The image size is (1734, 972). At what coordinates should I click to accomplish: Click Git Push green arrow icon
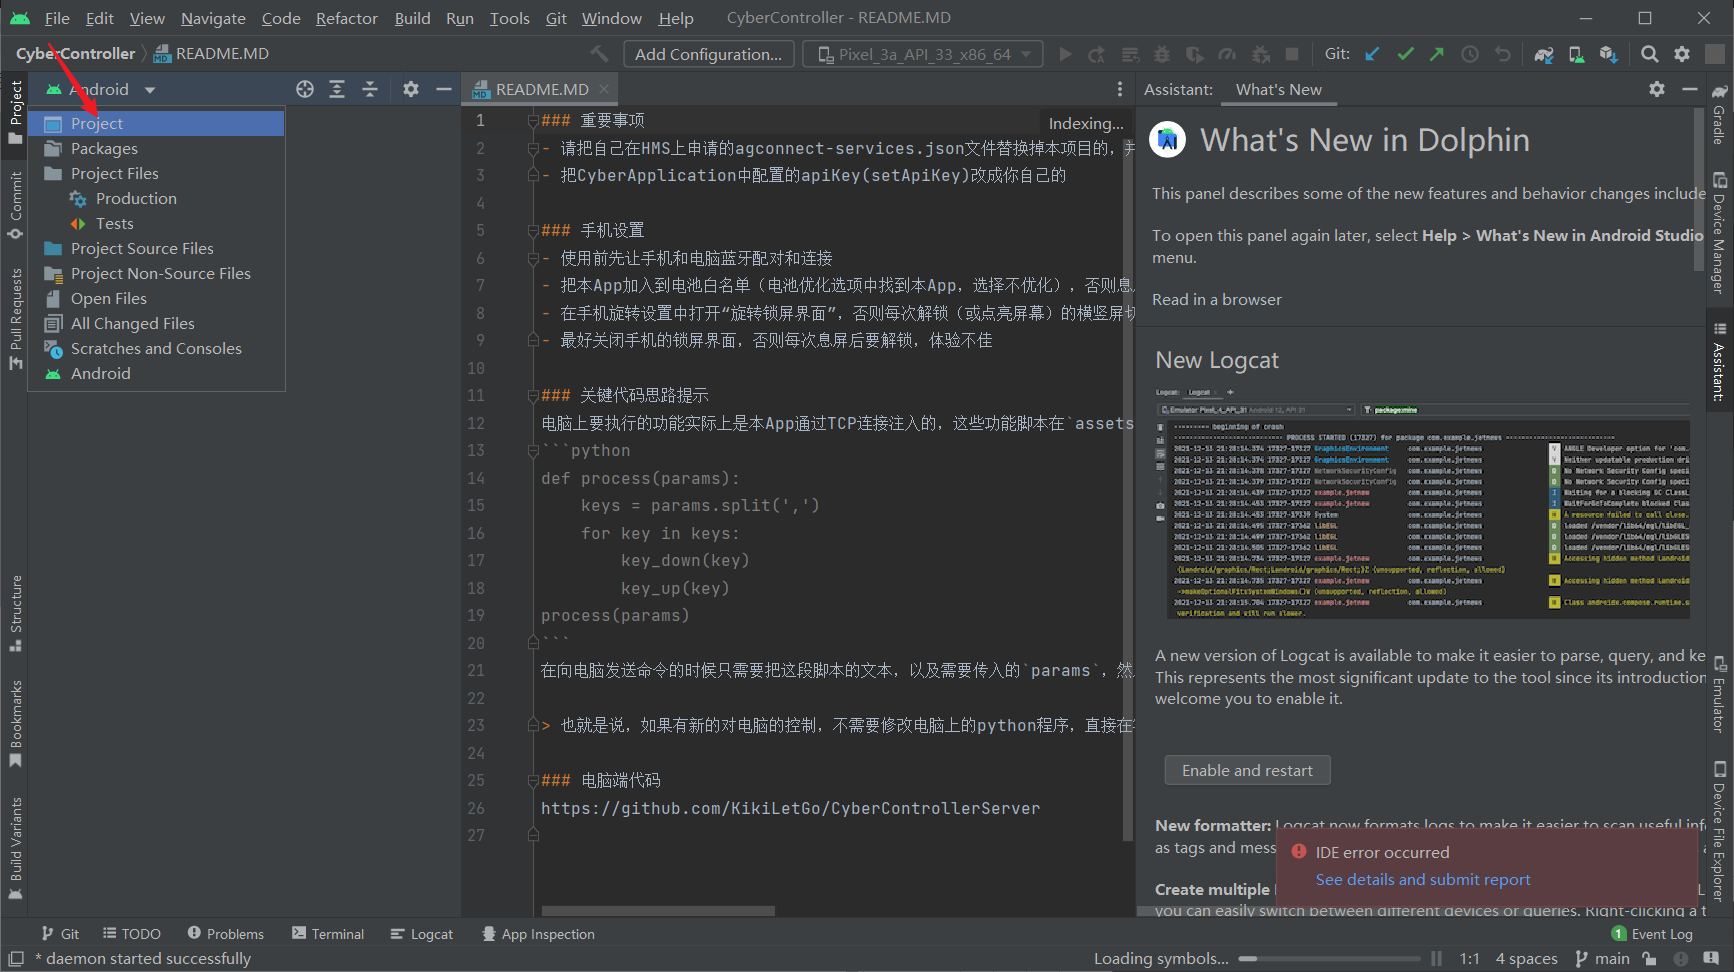point(1437,54)
